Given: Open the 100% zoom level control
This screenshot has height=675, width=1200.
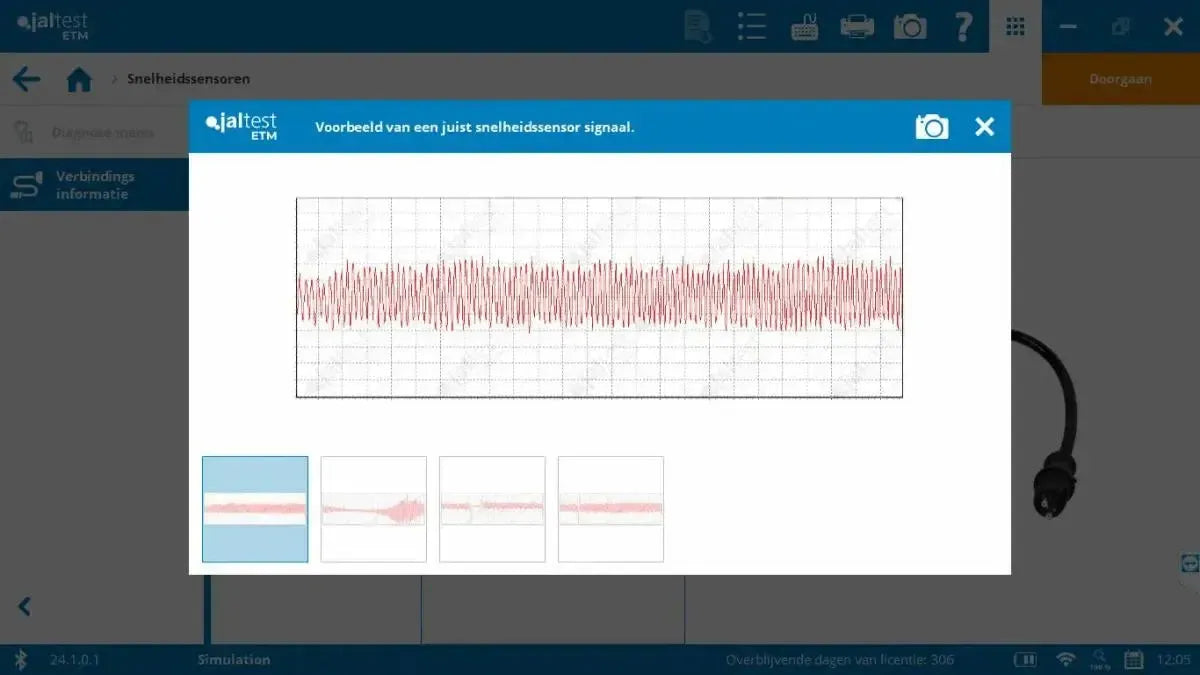Looking at the screenshot, I should [x=1100, y=659].
